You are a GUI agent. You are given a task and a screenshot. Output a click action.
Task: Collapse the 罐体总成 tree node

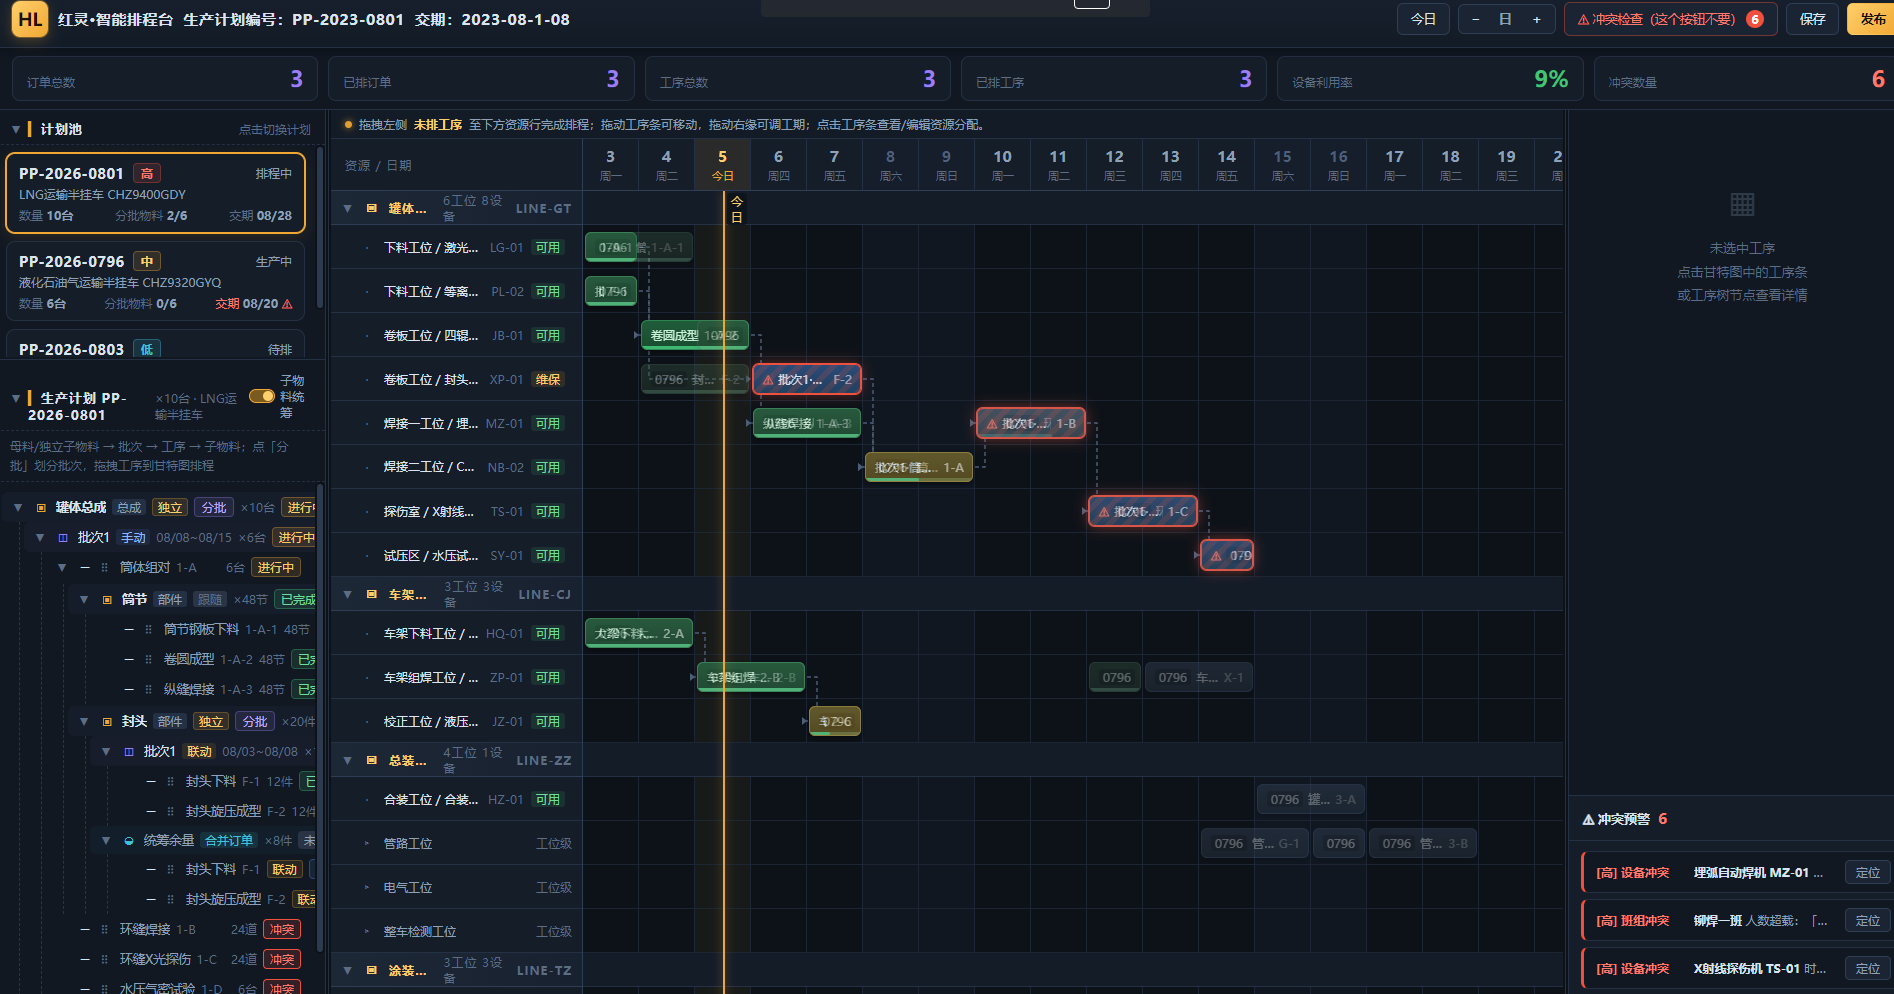[x=18, y=508]
